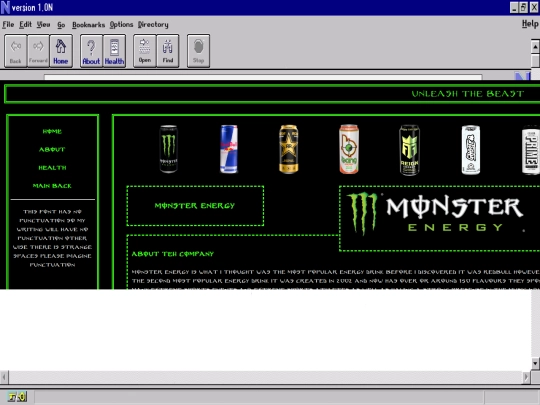Click the vertical scrollbar up arrow
Screen dimensions: 540x405
pos(535,46)
